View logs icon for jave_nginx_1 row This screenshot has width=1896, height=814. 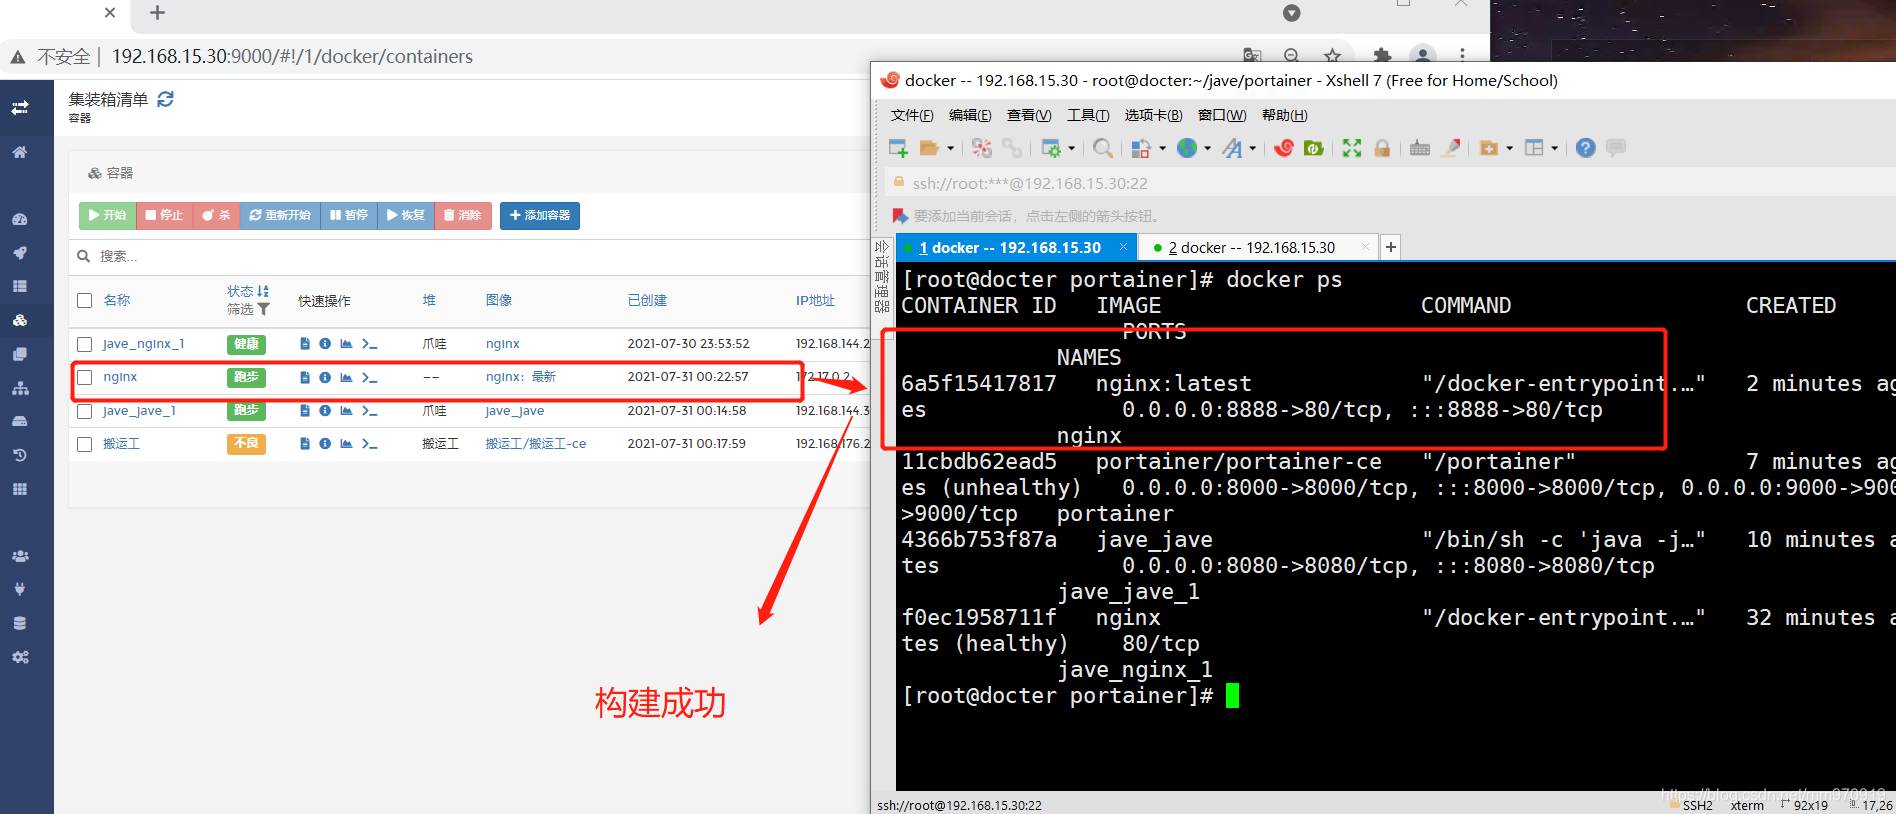305,344
